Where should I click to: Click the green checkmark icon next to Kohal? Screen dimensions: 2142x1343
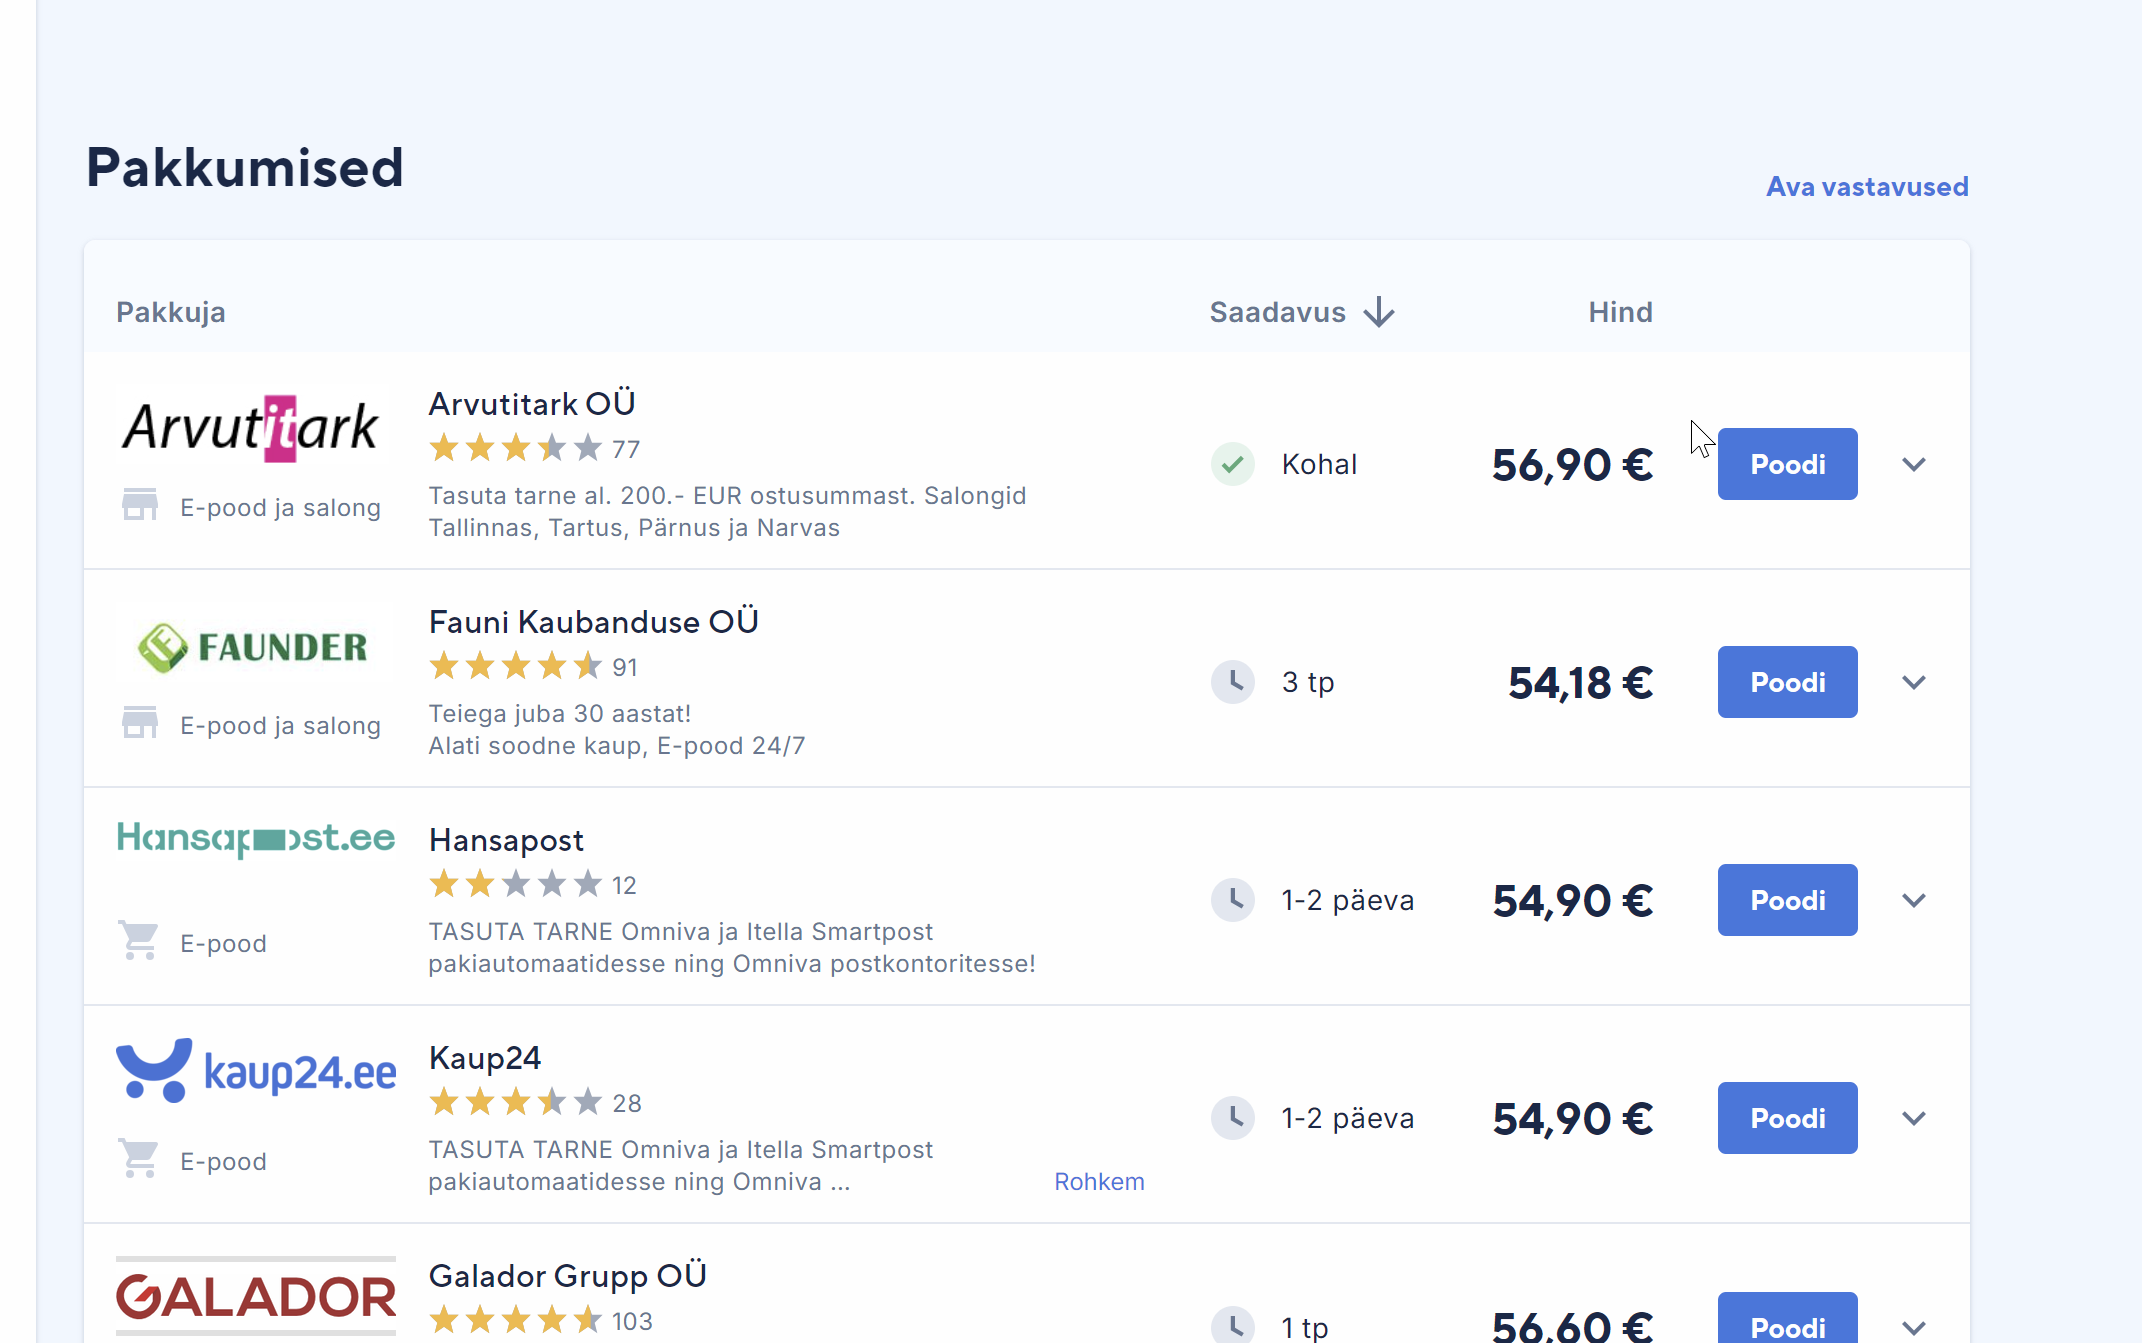tap(1233, 464)
